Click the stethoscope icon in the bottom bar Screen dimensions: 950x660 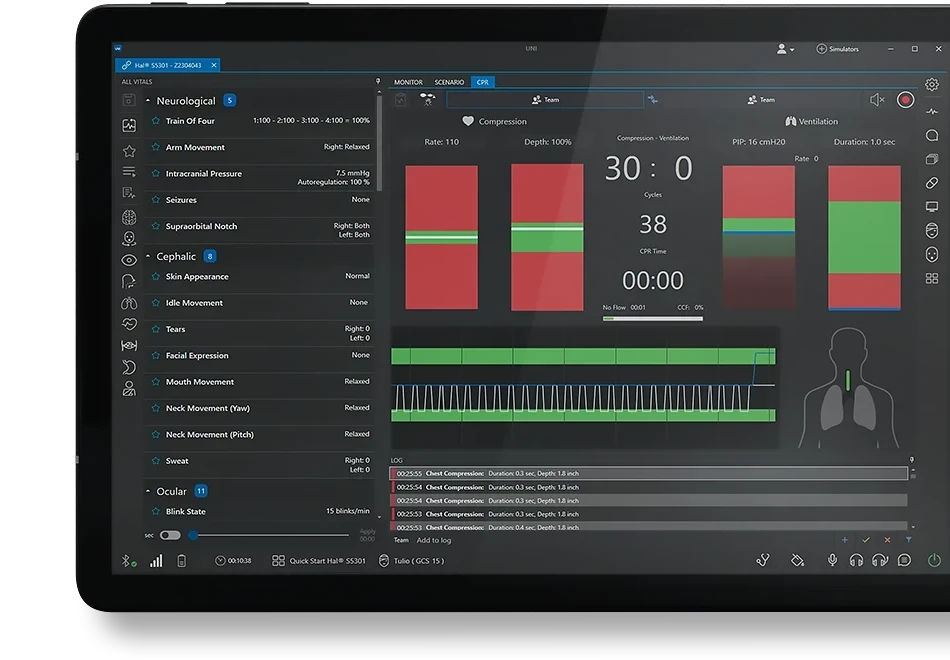[x=763, y=561]
